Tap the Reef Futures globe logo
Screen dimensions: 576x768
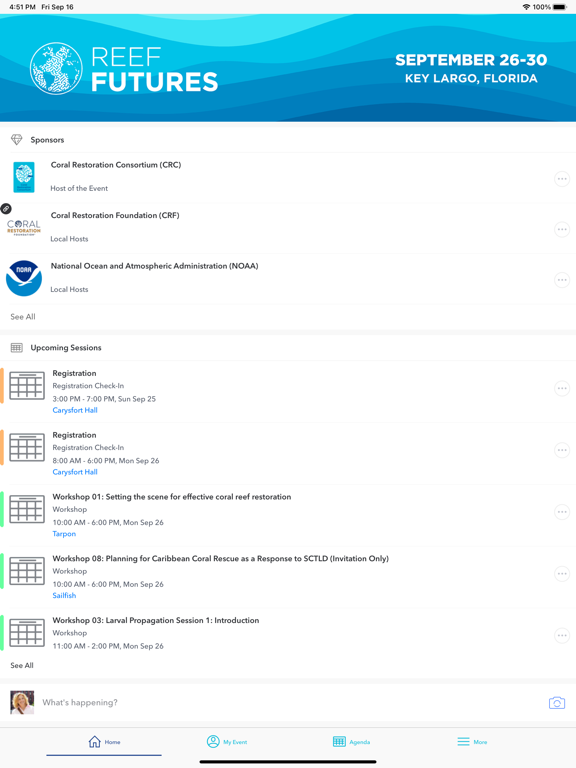pyautogui.click(x=56, y=68)
